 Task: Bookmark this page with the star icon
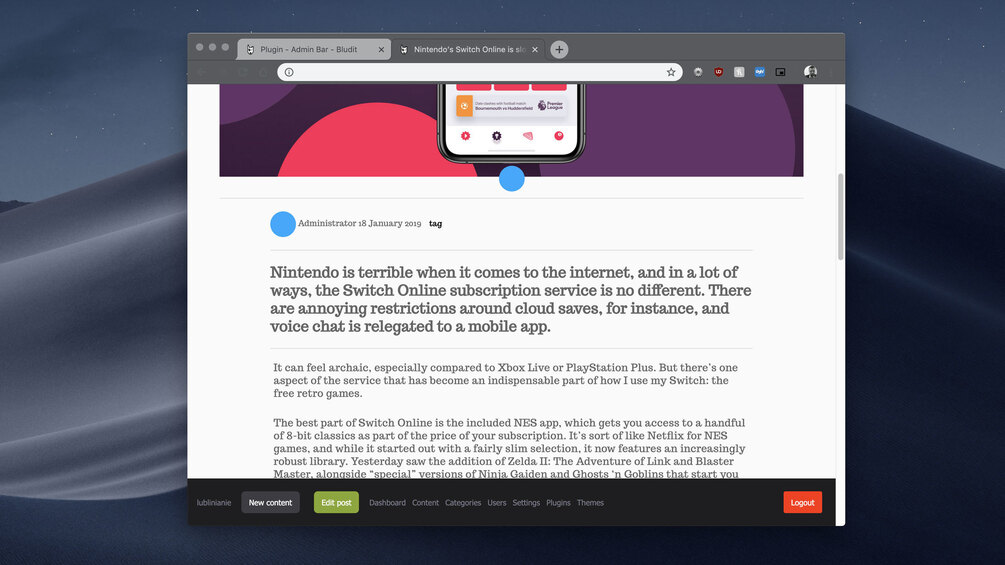(x=670, y=72)
